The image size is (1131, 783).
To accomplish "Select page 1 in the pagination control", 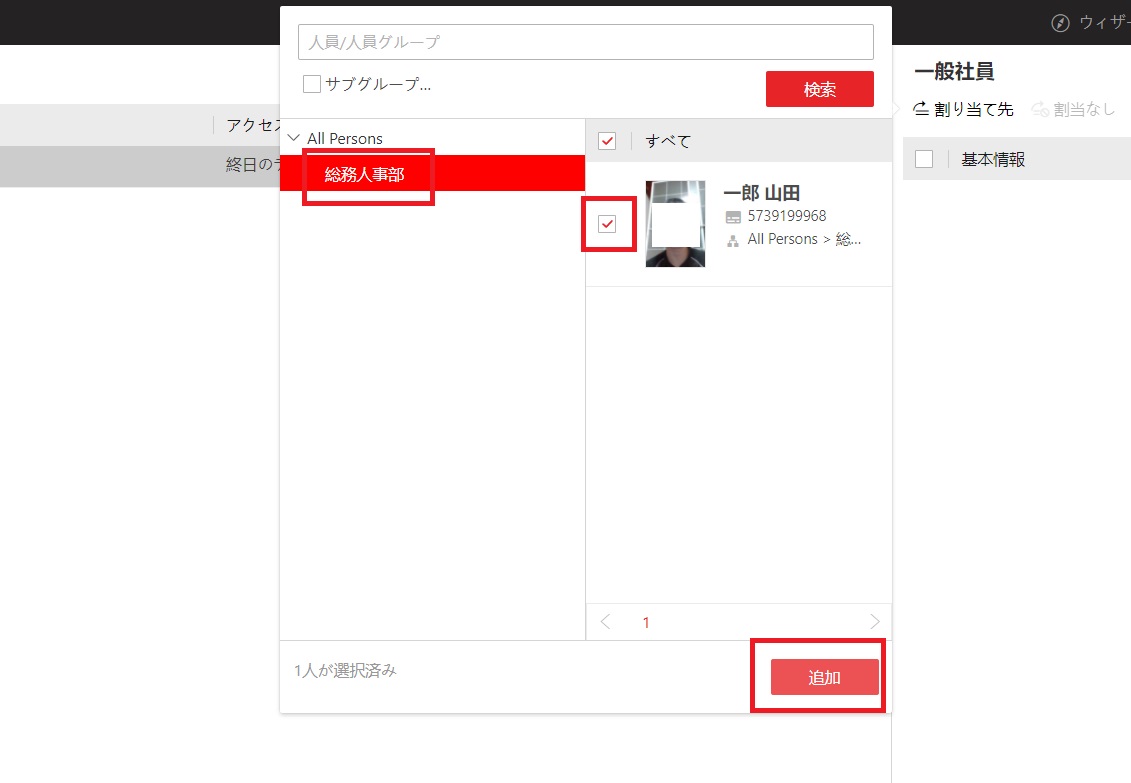I will [646, 621].
